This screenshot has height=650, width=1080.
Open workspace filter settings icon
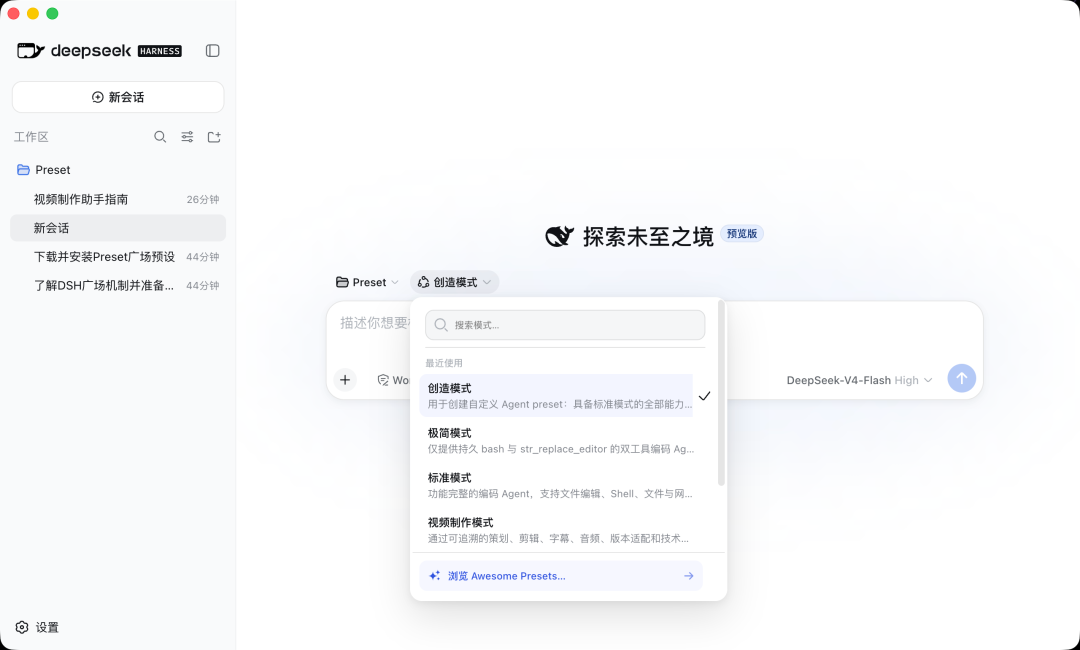click(x=187, y=137)
